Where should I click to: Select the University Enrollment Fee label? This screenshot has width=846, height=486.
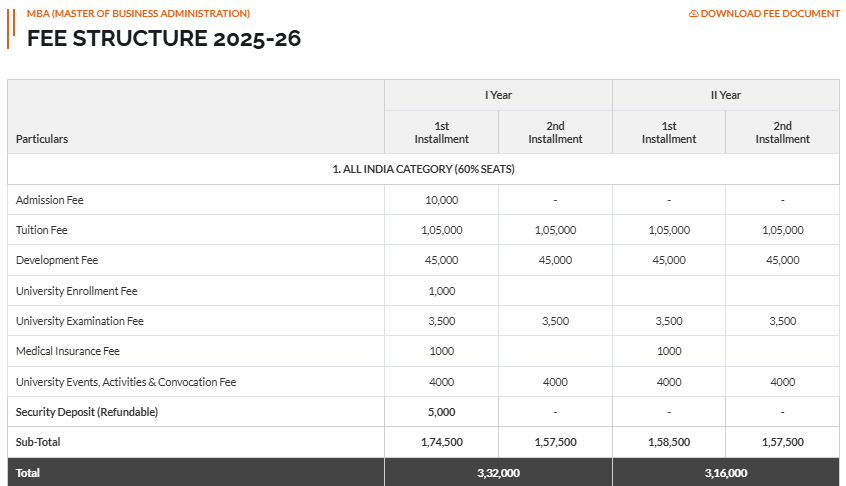point(77,291)
